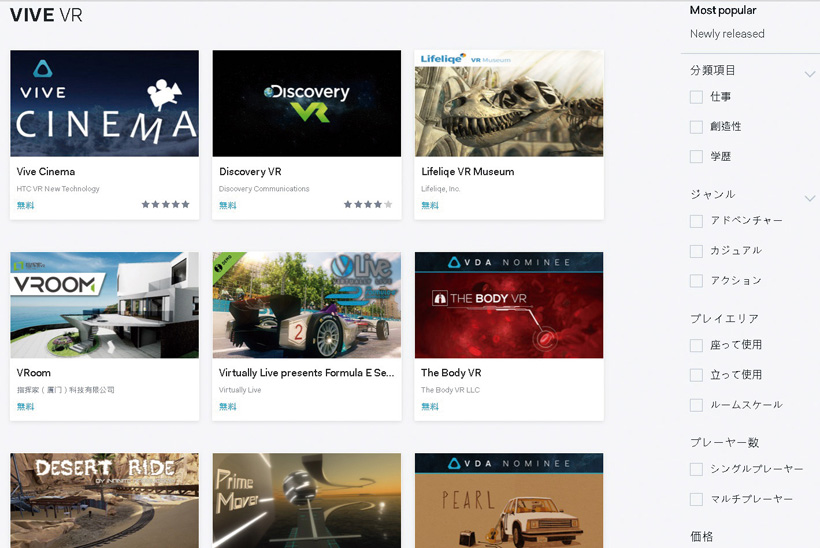Open the Prime Mover thumbnail

(x=307, y=500)
